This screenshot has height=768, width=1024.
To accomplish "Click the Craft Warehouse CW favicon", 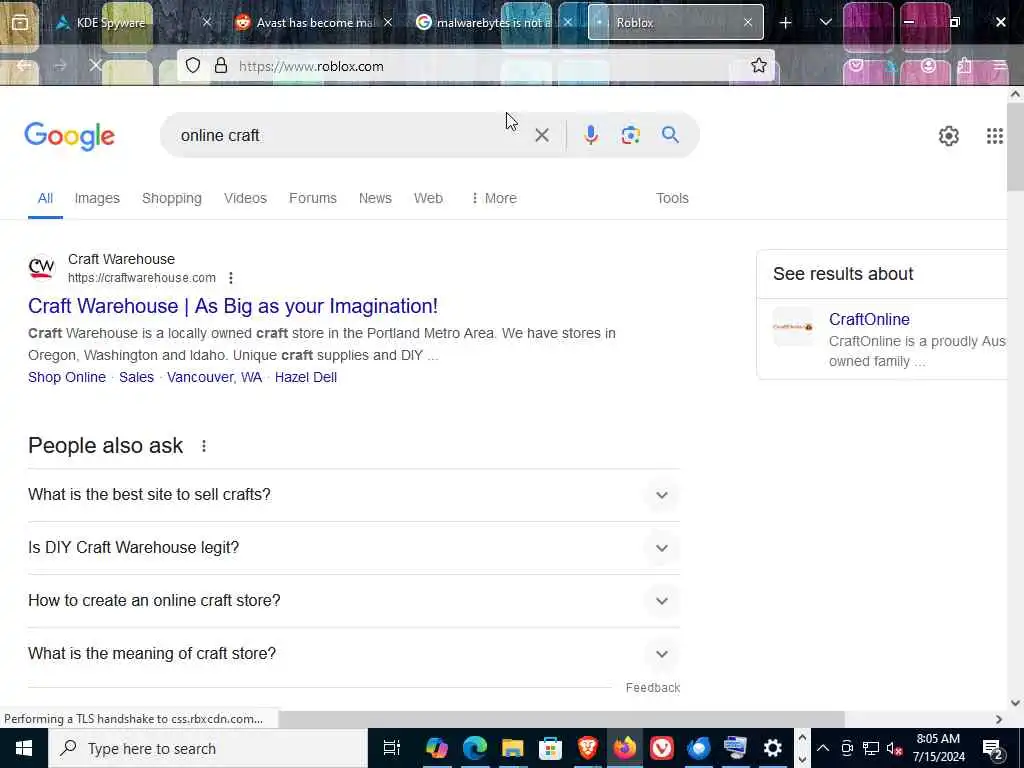I will pyautogui.click(x=41, y=268).
